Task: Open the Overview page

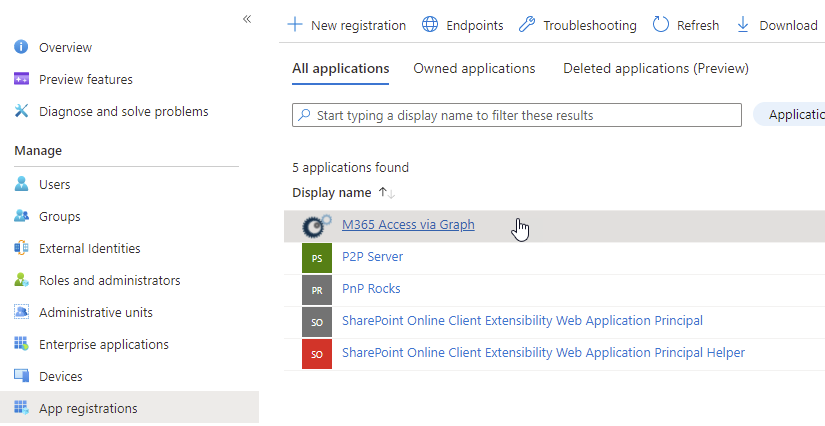Action: point(65,47)
